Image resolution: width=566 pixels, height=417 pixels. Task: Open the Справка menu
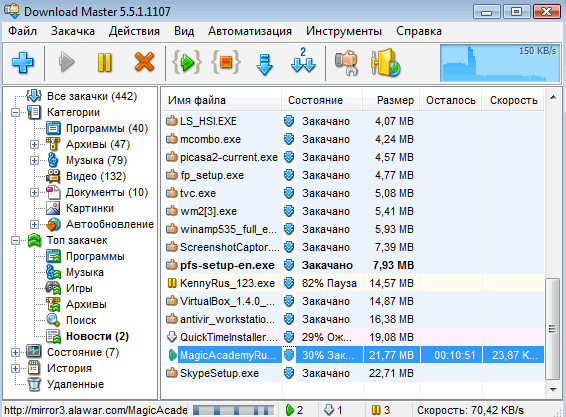pyautogui.click(x=419, y=31)
